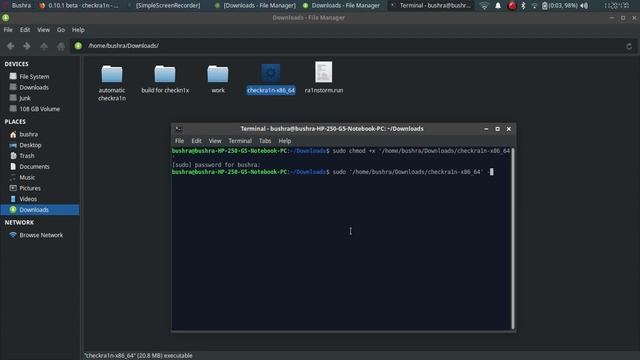This screenshot has width=640, height=360.
Task: Click the terminal vertical scrollbar
Action: click(x=513, y=238)
